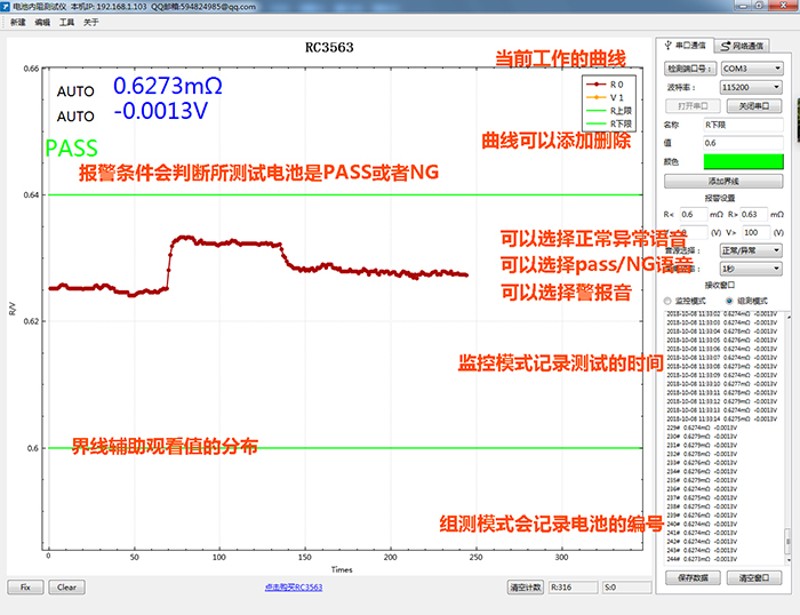Click the 清空计数 button
Viewport: 800px width, 615px height.
(x=526, y=587)
